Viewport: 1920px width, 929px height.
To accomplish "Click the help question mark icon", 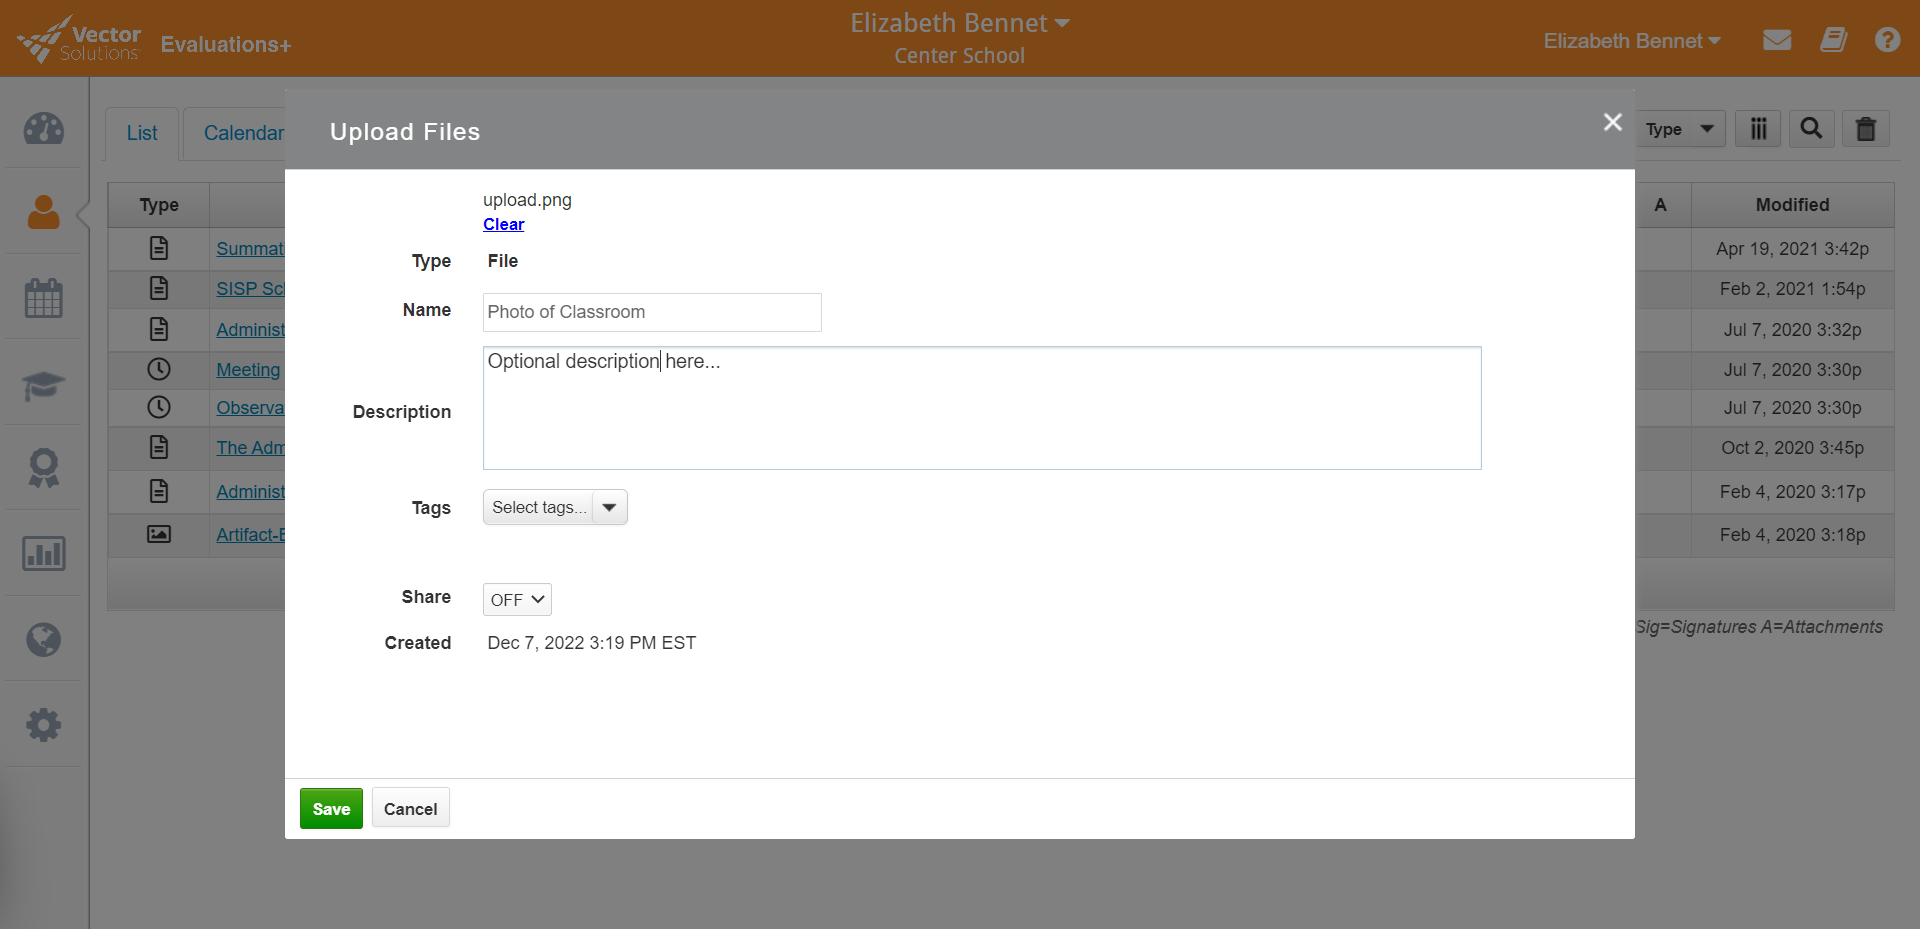I will pos(1887,41).
